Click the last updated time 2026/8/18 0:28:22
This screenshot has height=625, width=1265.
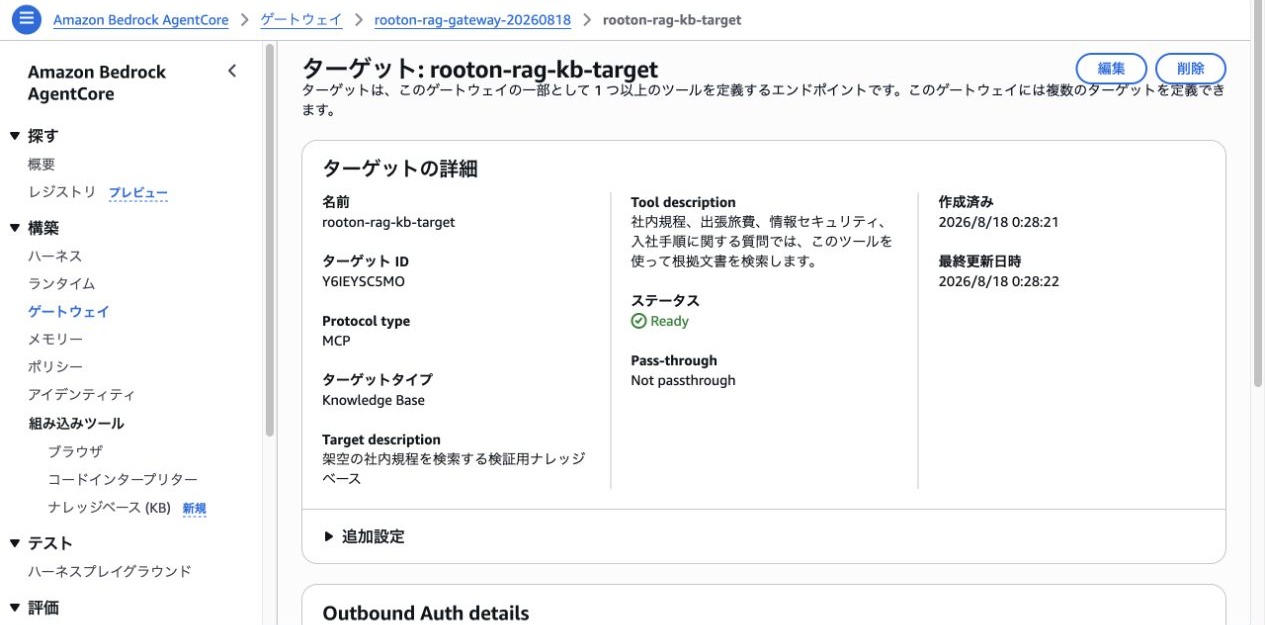(998, 281)
